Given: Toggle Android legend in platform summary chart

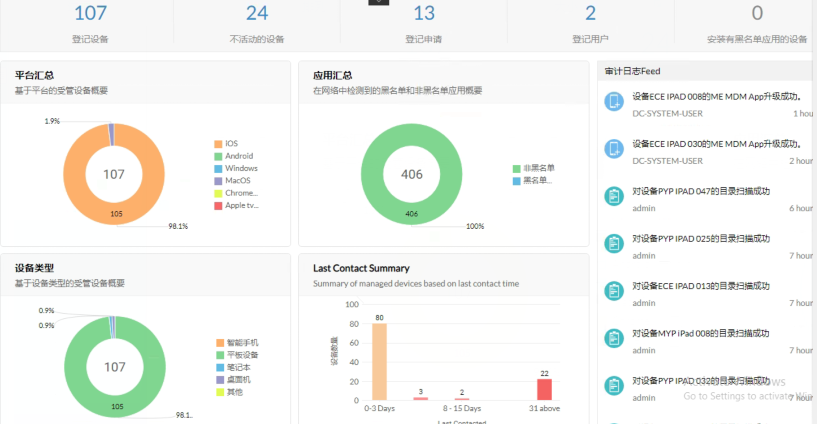Looking at the screenshot, I should [x=234, y=156].
